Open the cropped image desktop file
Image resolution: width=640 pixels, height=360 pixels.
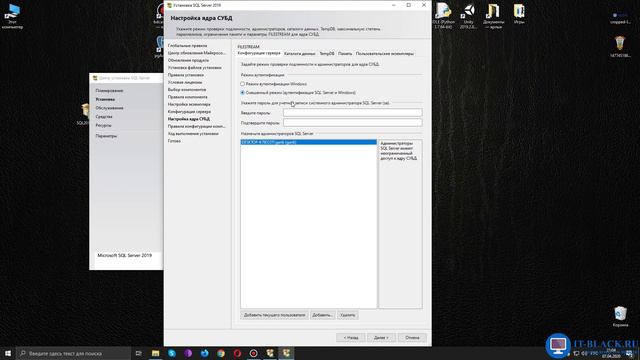(x=620, y=18)
